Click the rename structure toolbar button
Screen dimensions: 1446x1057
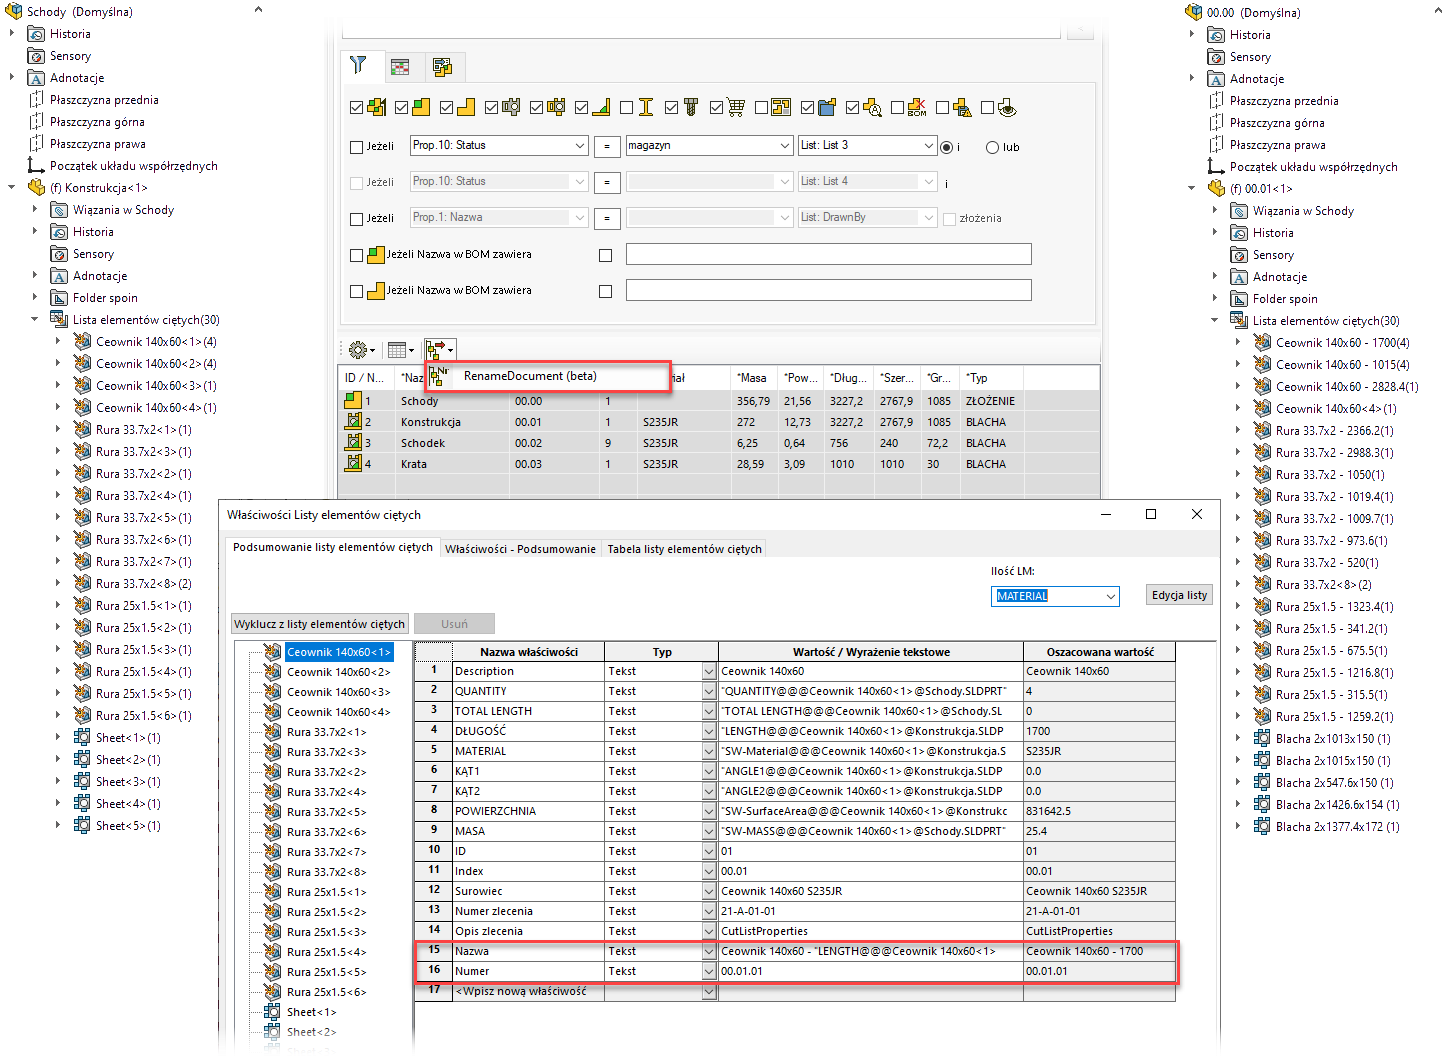tap(440, 350)
